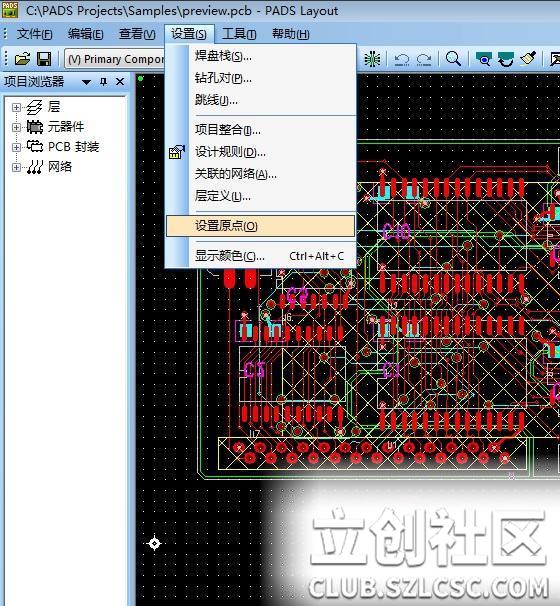Viewport: 560px width, 606px height.
Task: Click the Open file folder icon
Action: (22, 59)
